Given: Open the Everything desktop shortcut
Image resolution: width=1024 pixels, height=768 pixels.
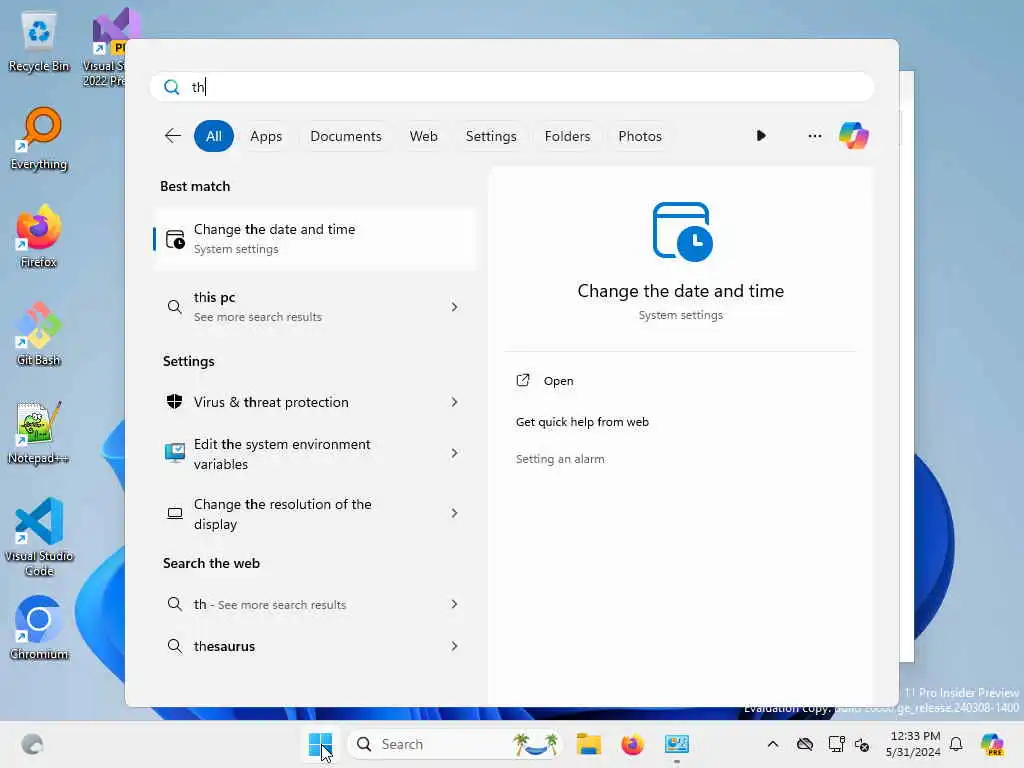Looking at the screenshot, I should pos(39,139).
